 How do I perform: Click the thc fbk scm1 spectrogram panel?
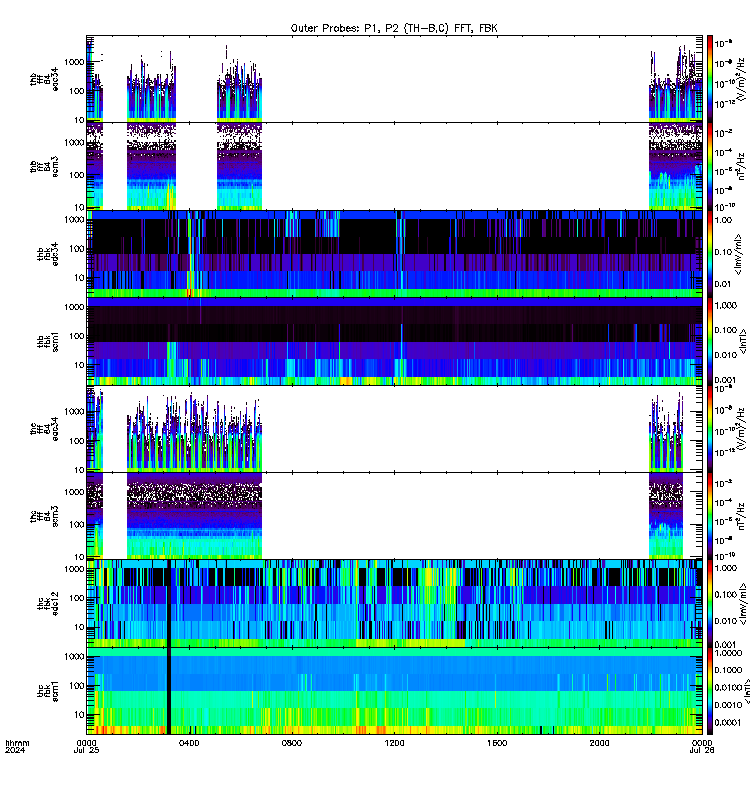[x=394, y=691]
